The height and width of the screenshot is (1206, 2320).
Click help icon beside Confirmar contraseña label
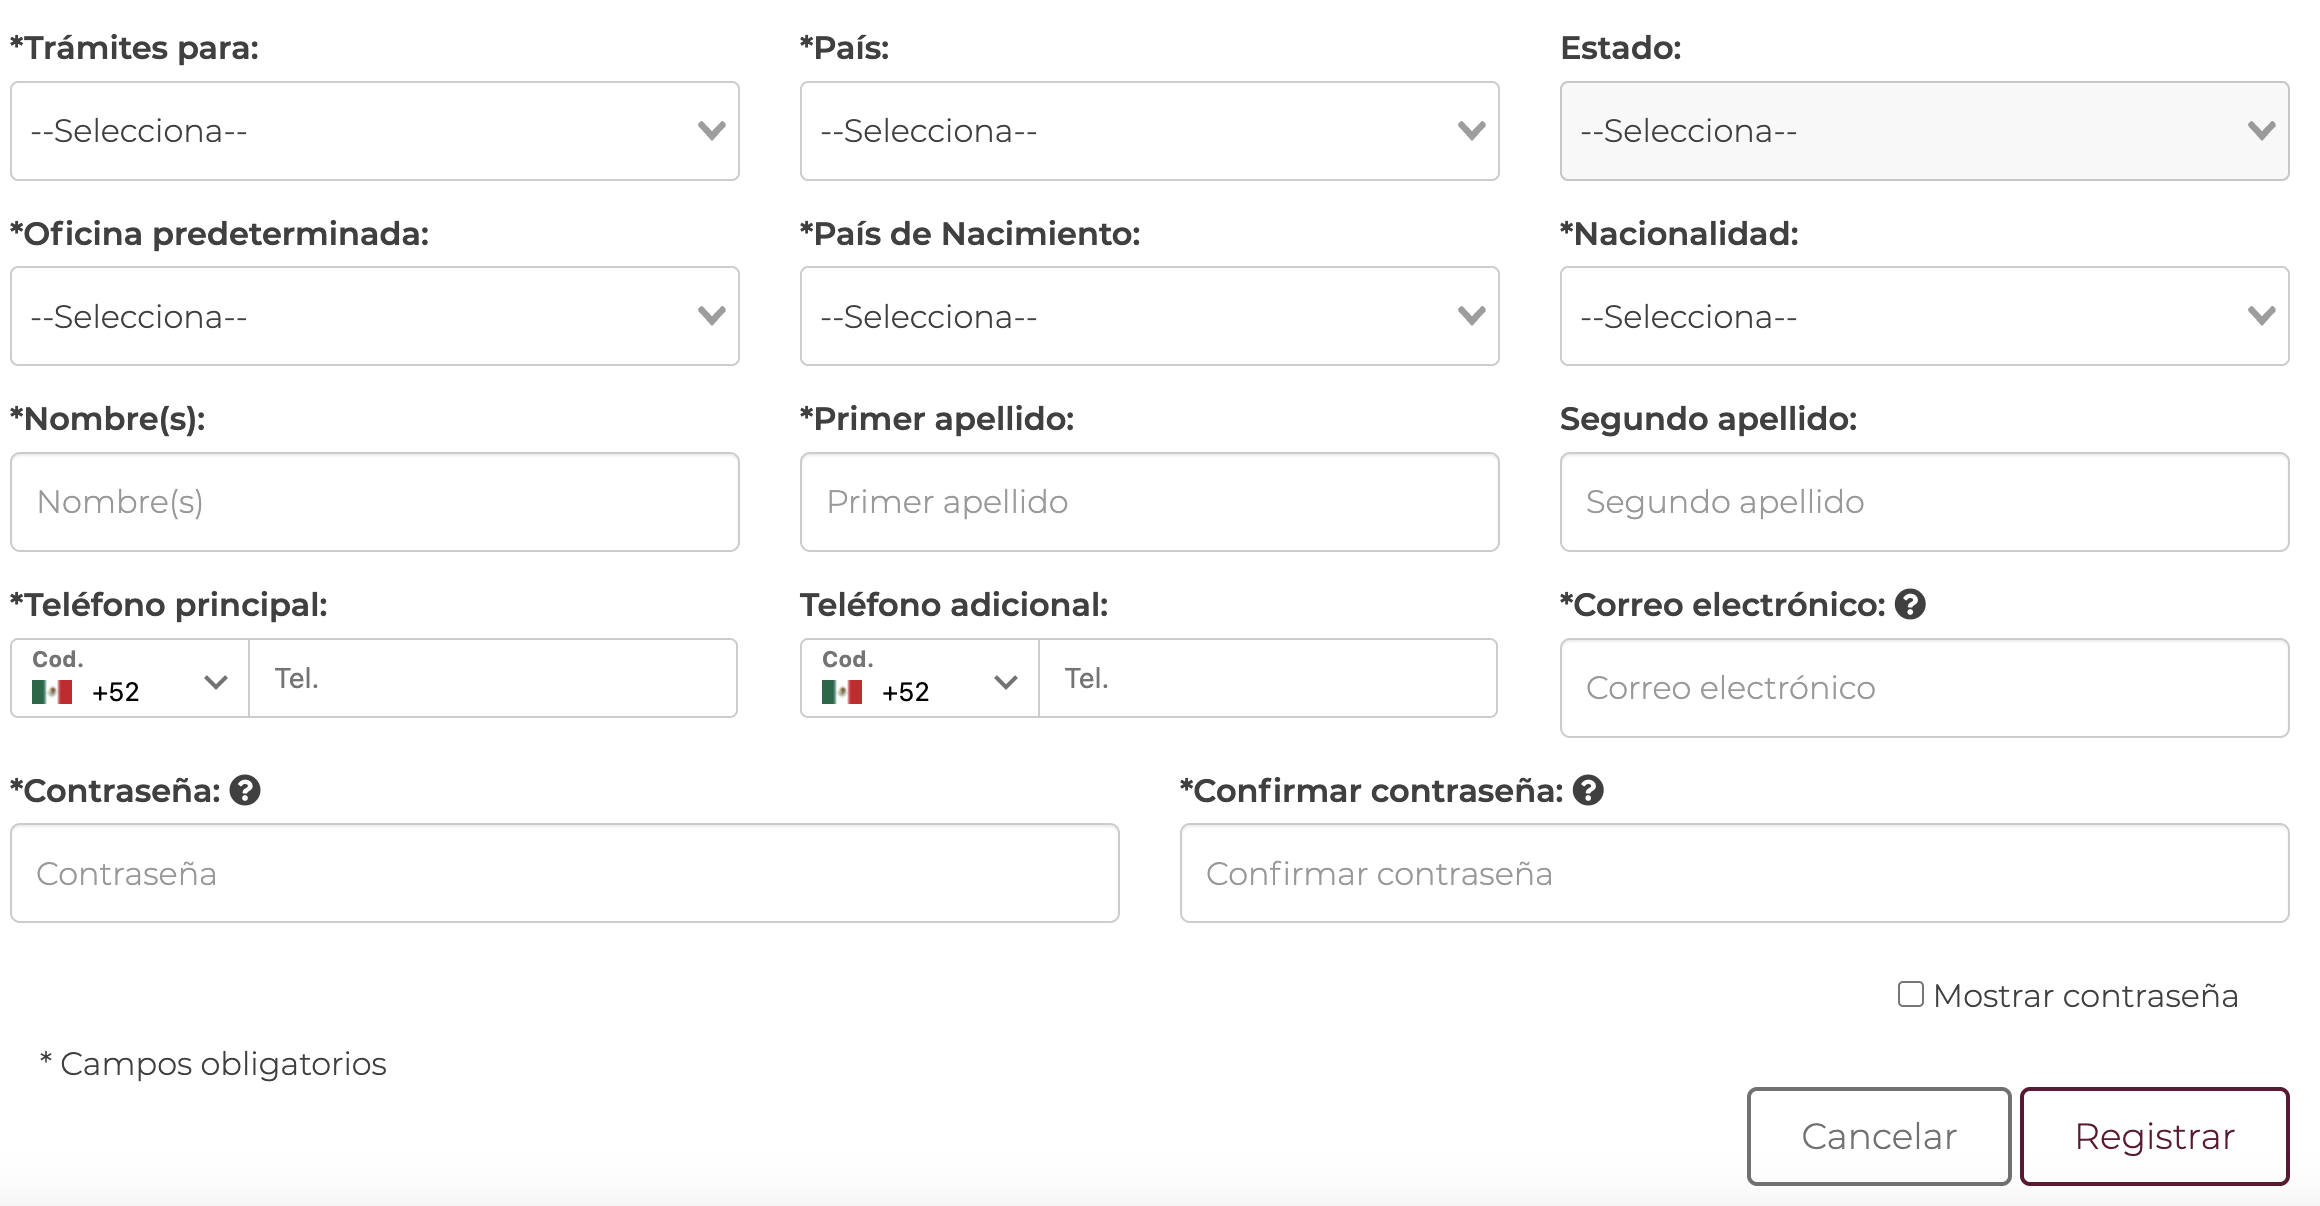pos(1588,791)
